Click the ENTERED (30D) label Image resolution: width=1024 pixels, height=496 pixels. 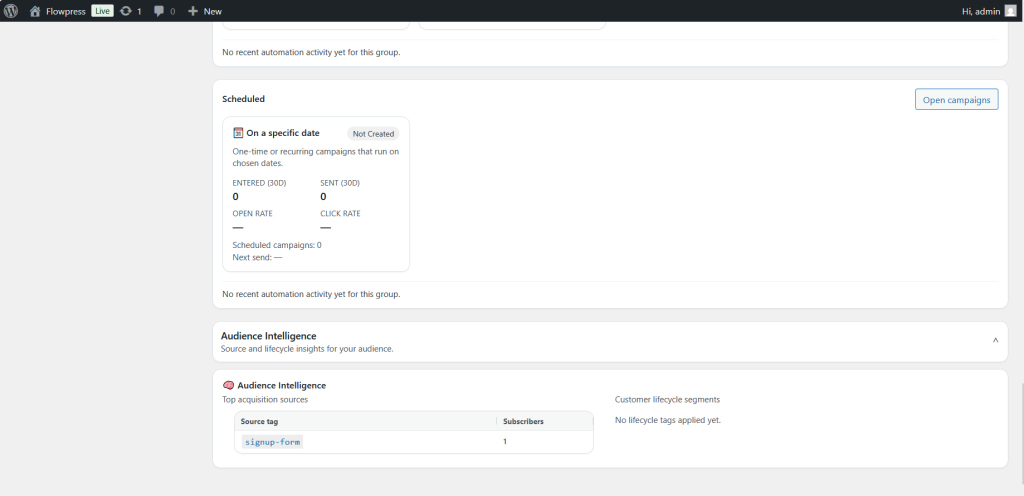pyautogui.click(x=259, y=183)
